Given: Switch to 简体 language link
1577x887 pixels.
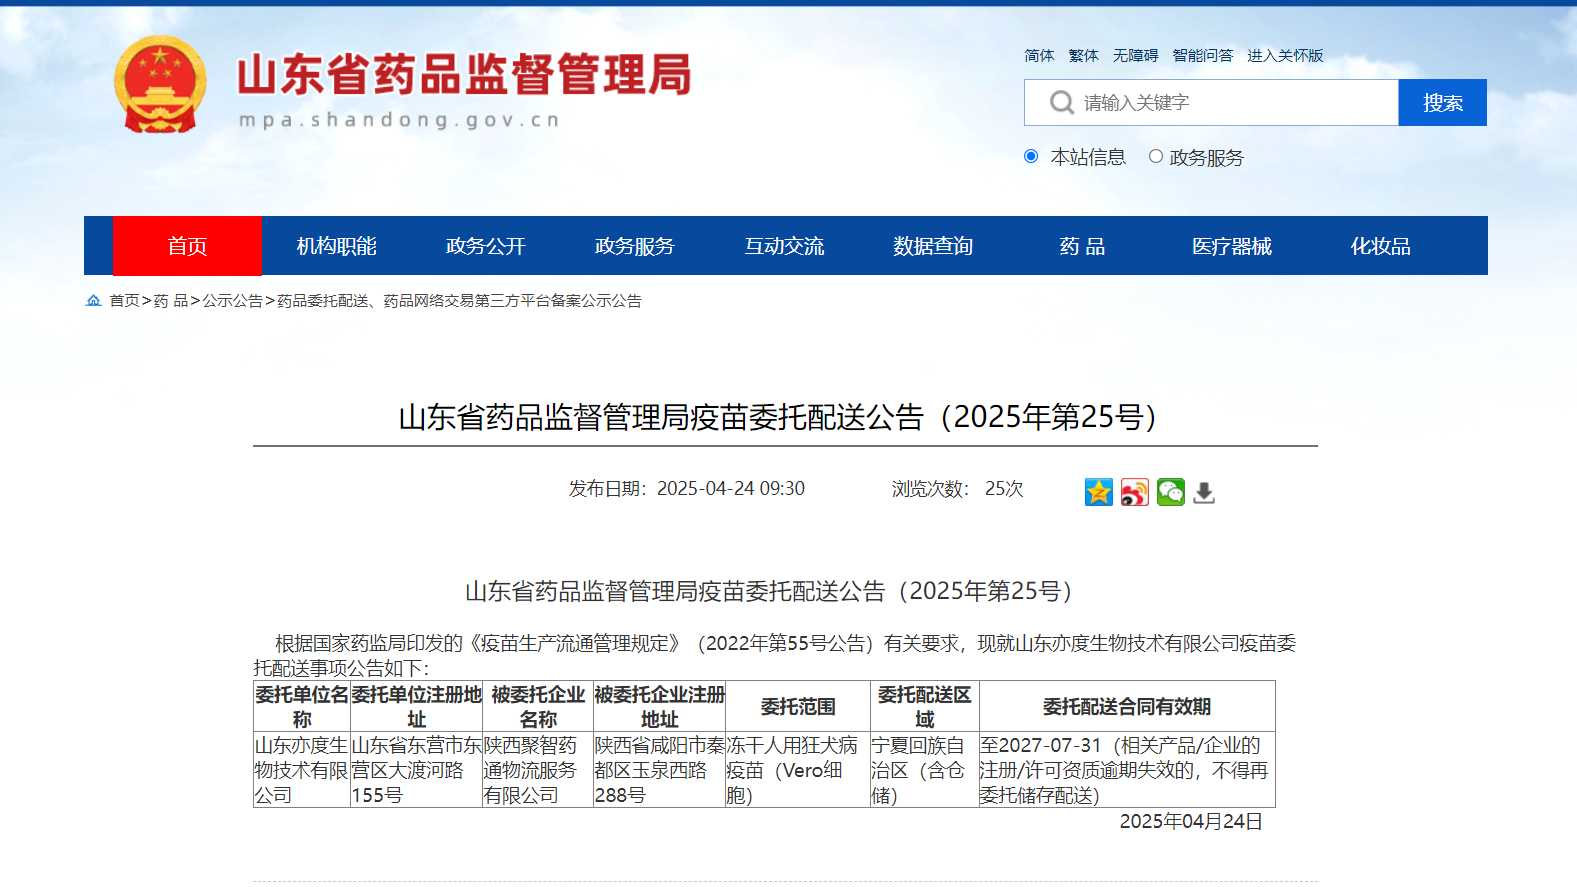Looking at the screenshot, I should click(x=1039, y=56).
